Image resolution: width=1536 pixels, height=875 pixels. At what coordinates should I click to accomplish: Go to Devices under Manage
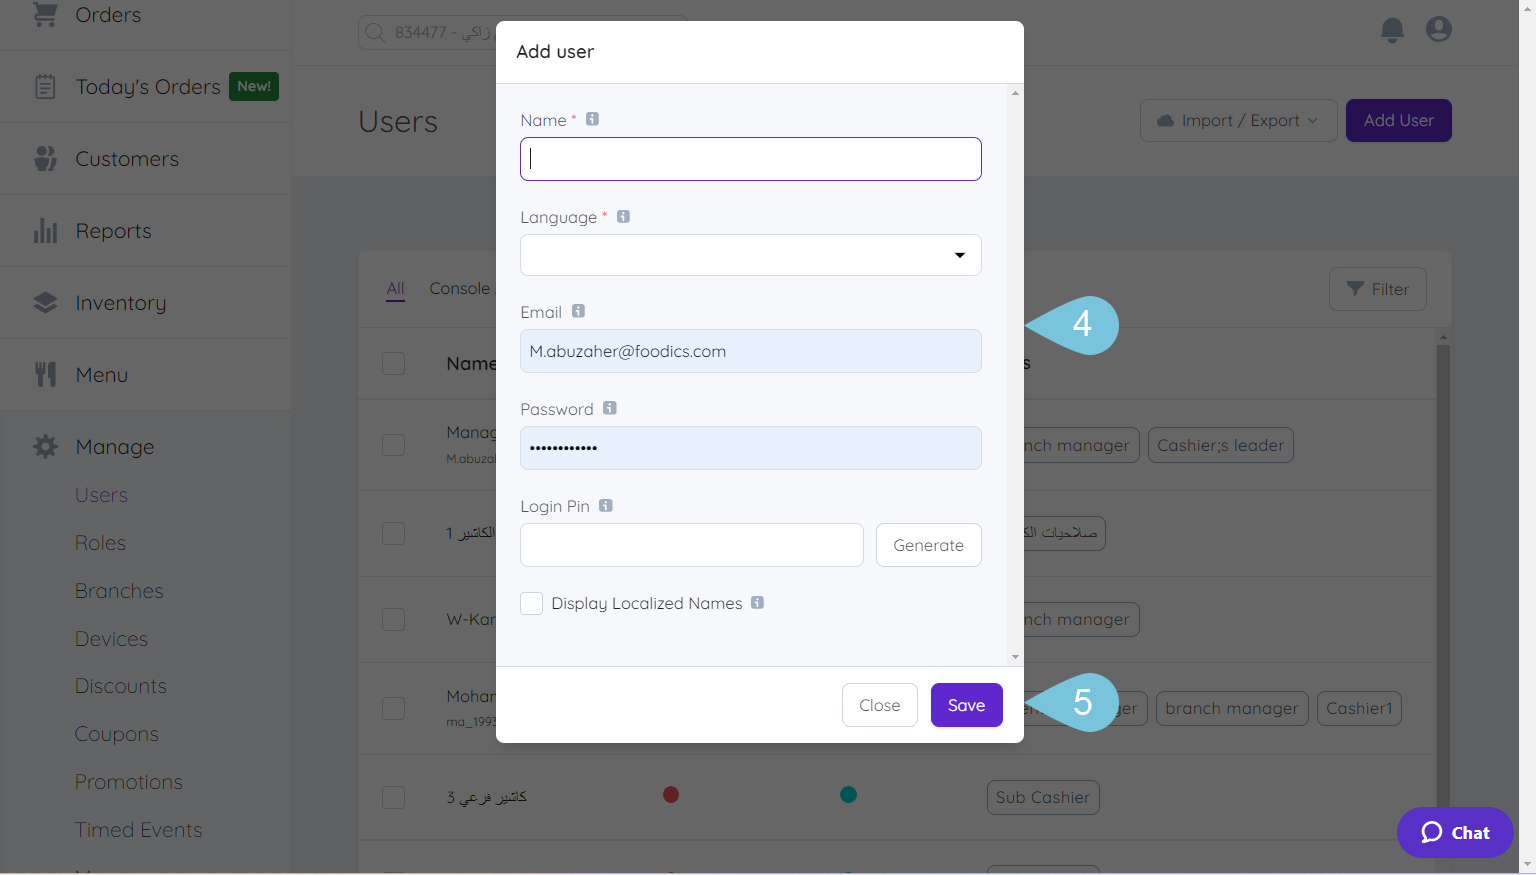[x=111, y=639]
